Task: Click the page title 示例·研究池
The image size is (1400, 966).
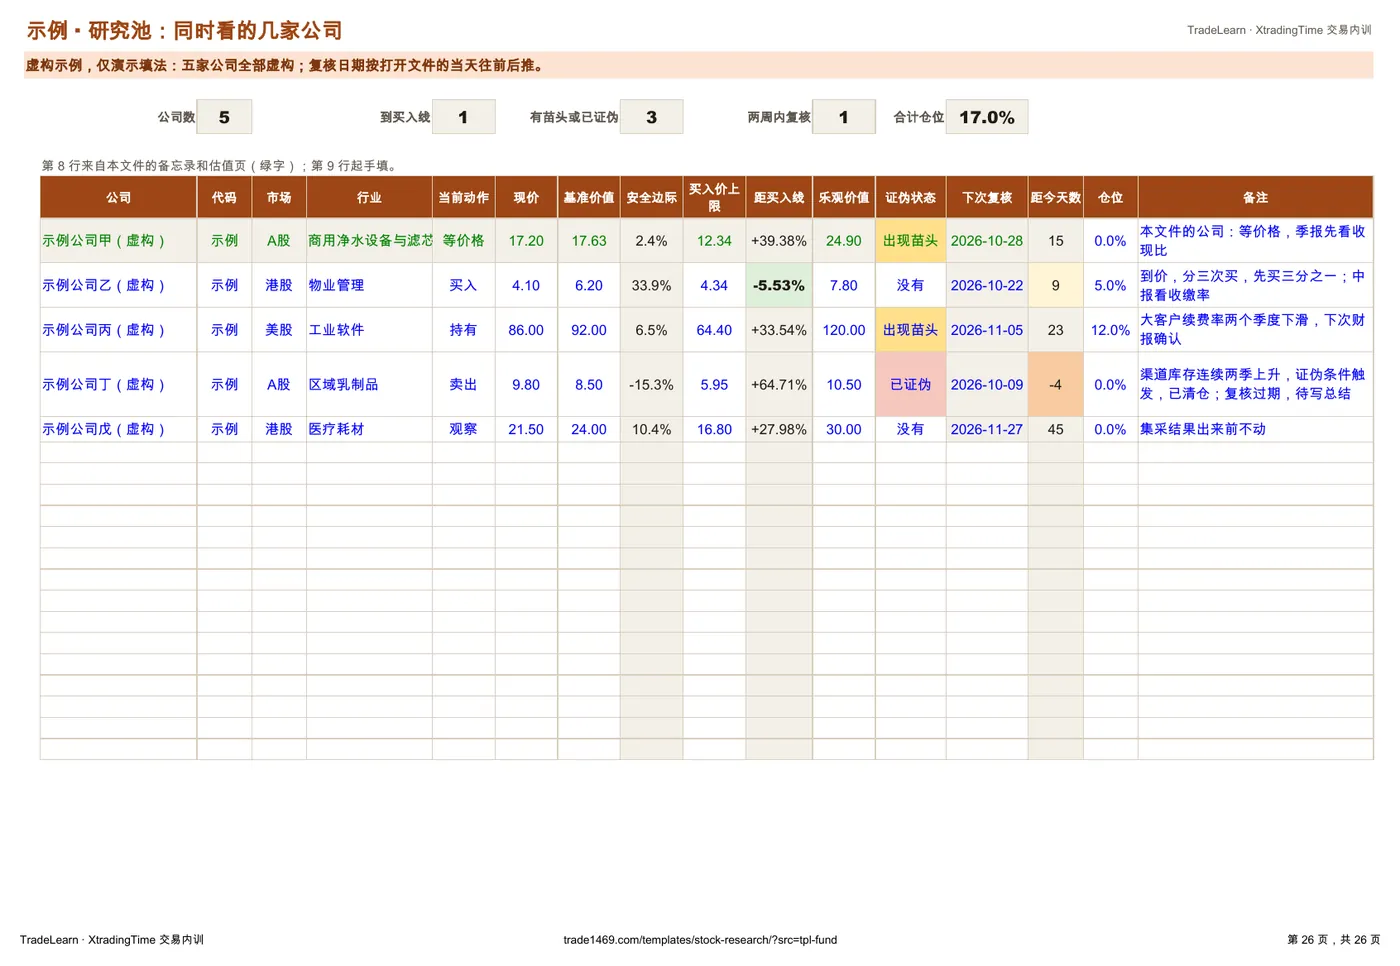Action: click(184, 31)
